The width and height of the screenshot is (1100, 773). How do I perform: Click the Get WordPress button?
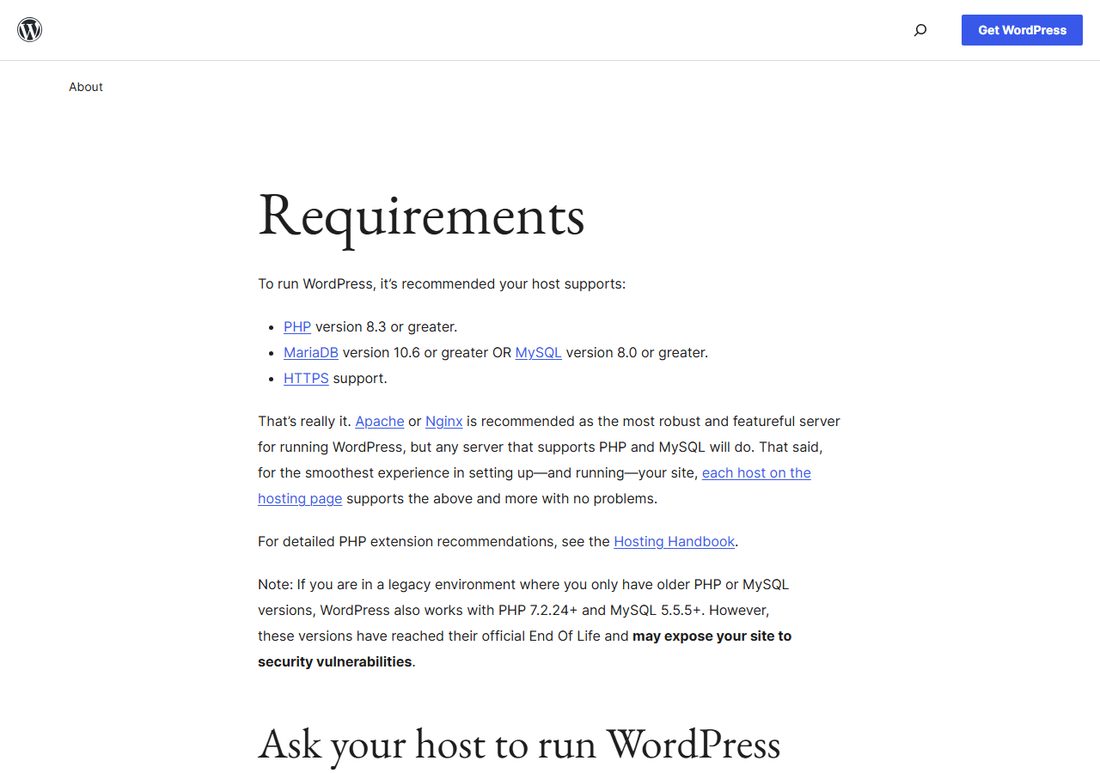tap(1021, 30)
